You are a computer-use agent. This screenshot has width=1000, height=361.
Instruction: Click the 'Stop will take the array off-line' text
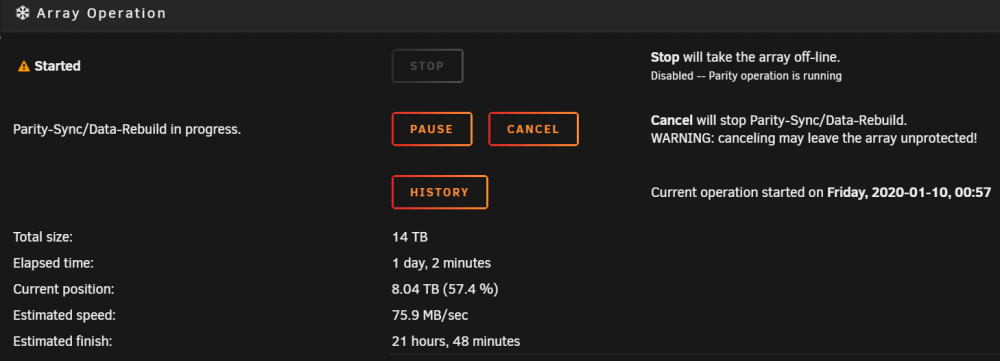[746, 57]
